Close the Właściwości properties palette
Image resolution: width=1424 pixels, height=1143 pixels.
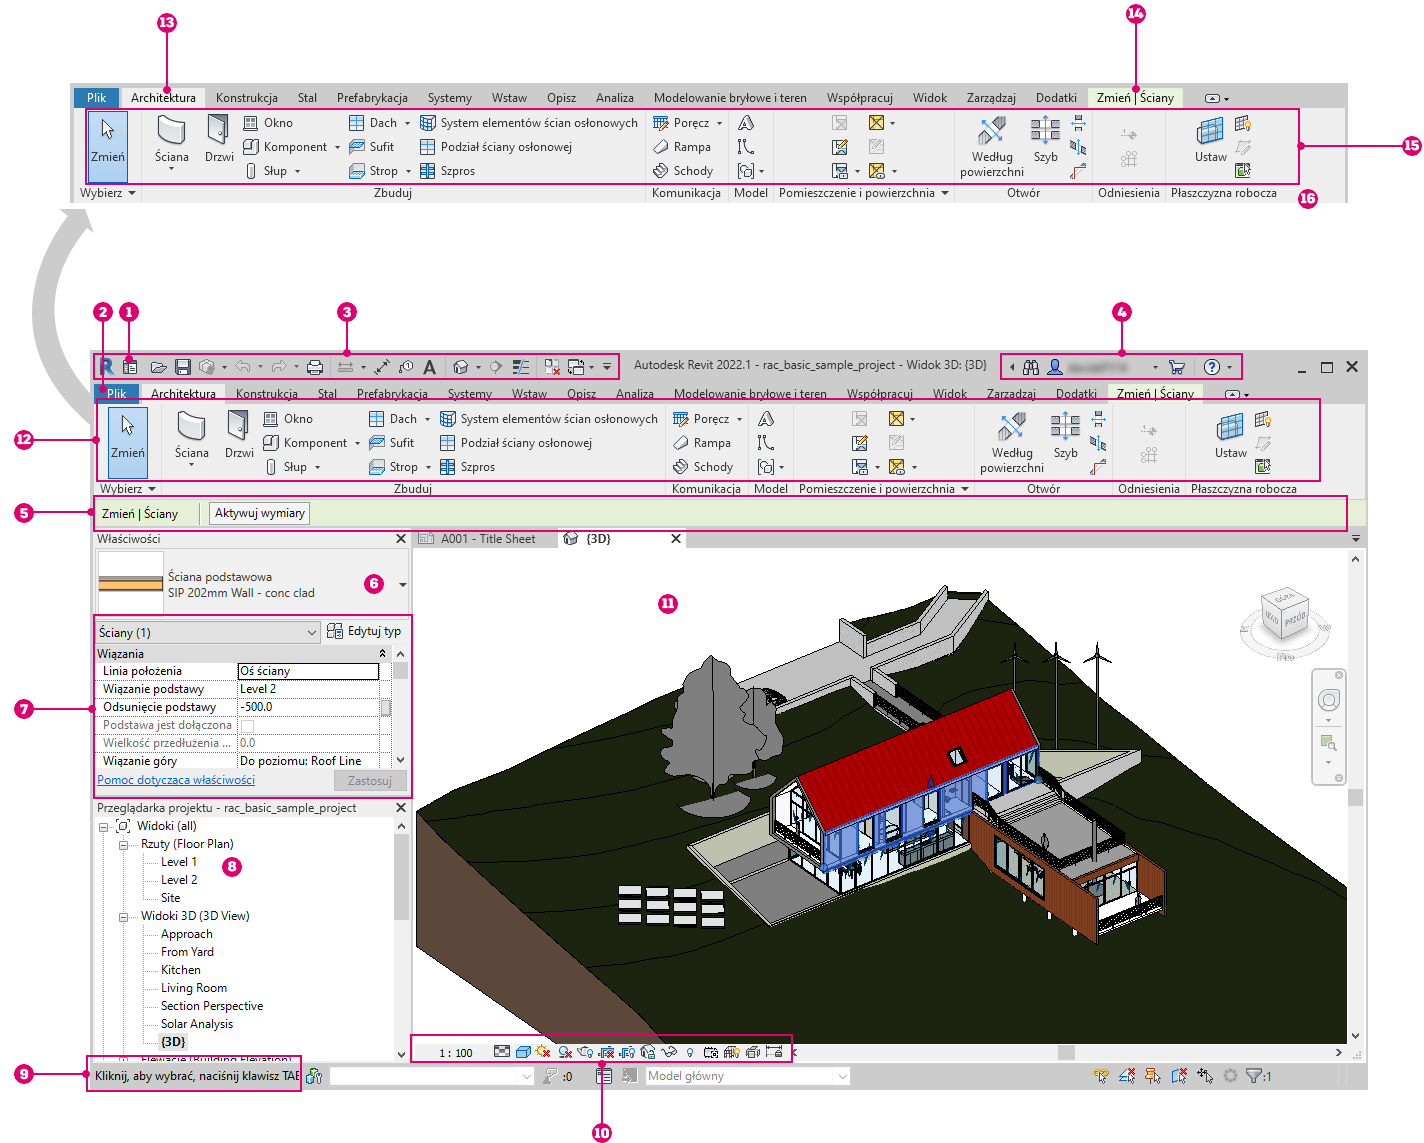point(401,539)
